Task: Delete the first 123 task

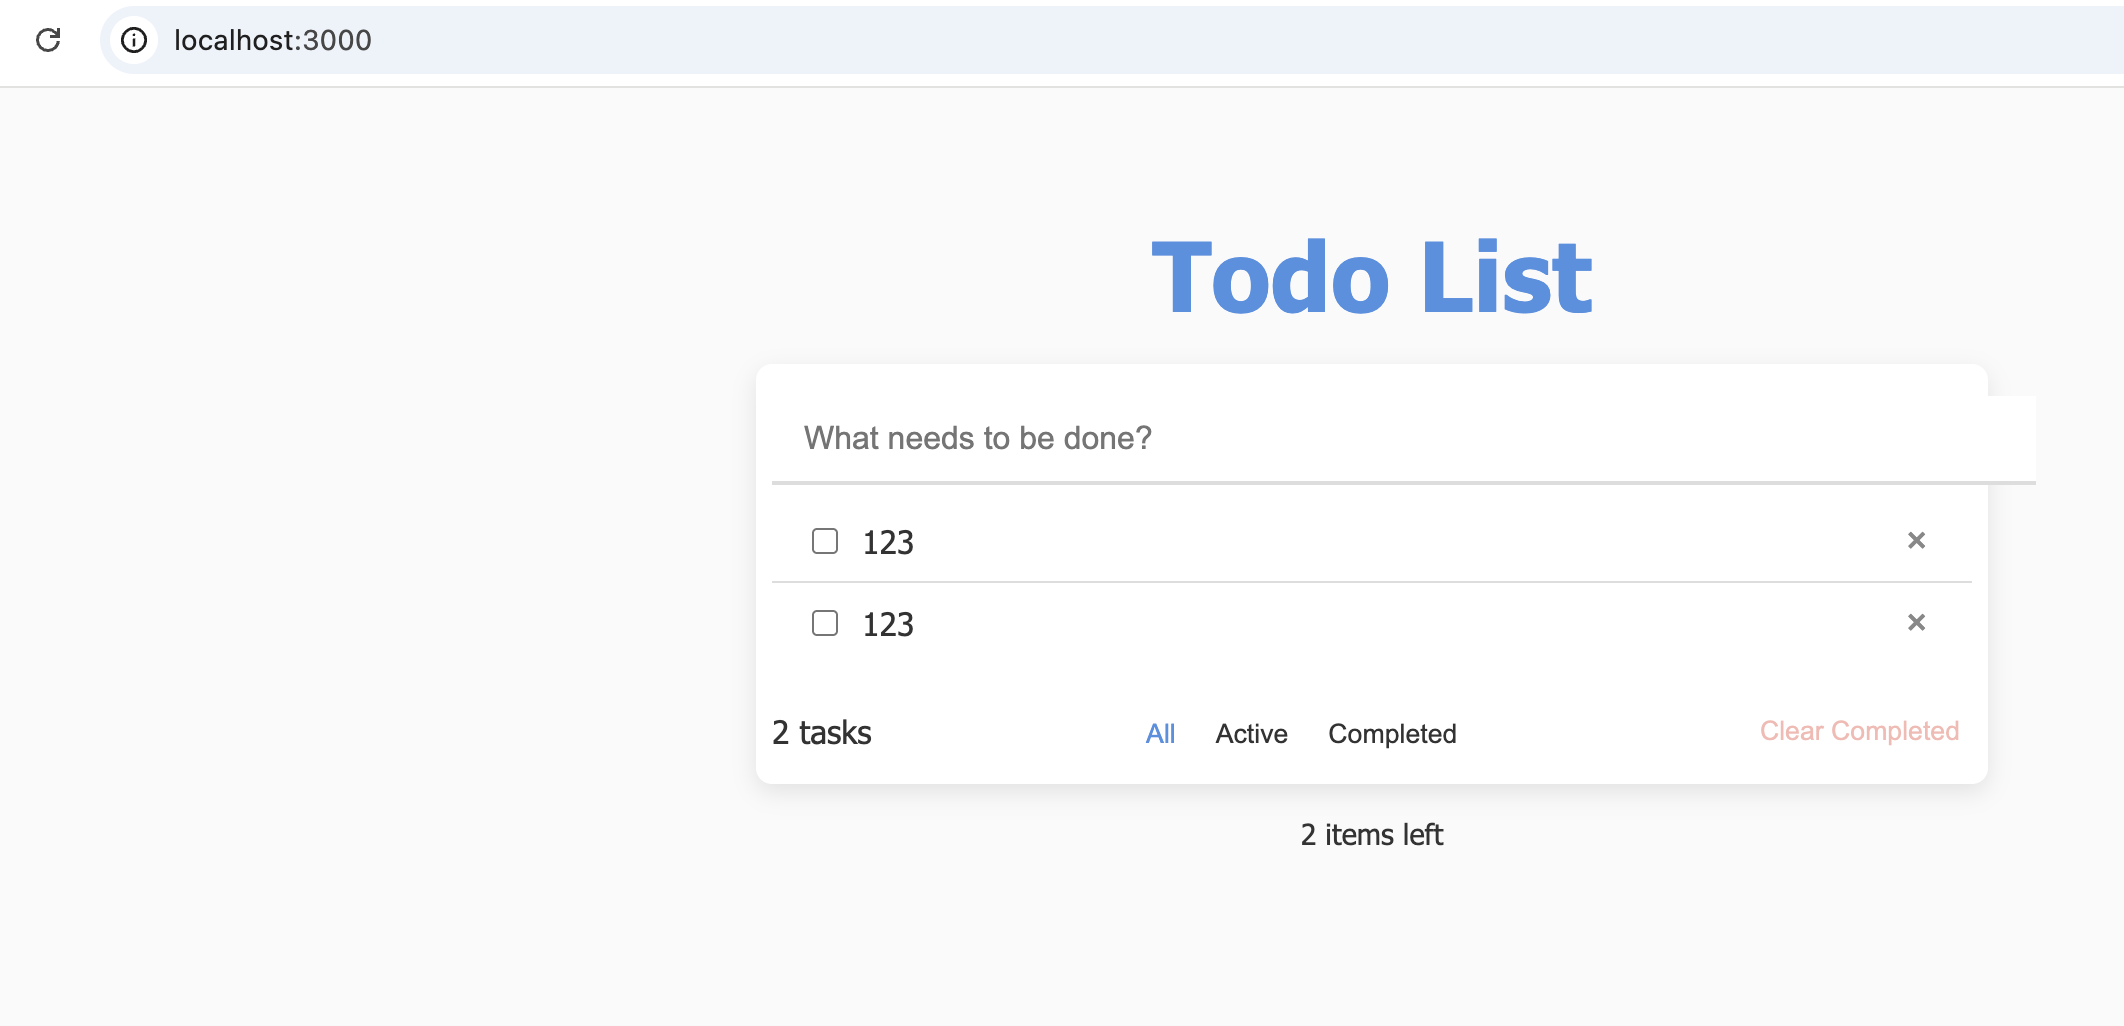Action: click(x=1916, y=541)
